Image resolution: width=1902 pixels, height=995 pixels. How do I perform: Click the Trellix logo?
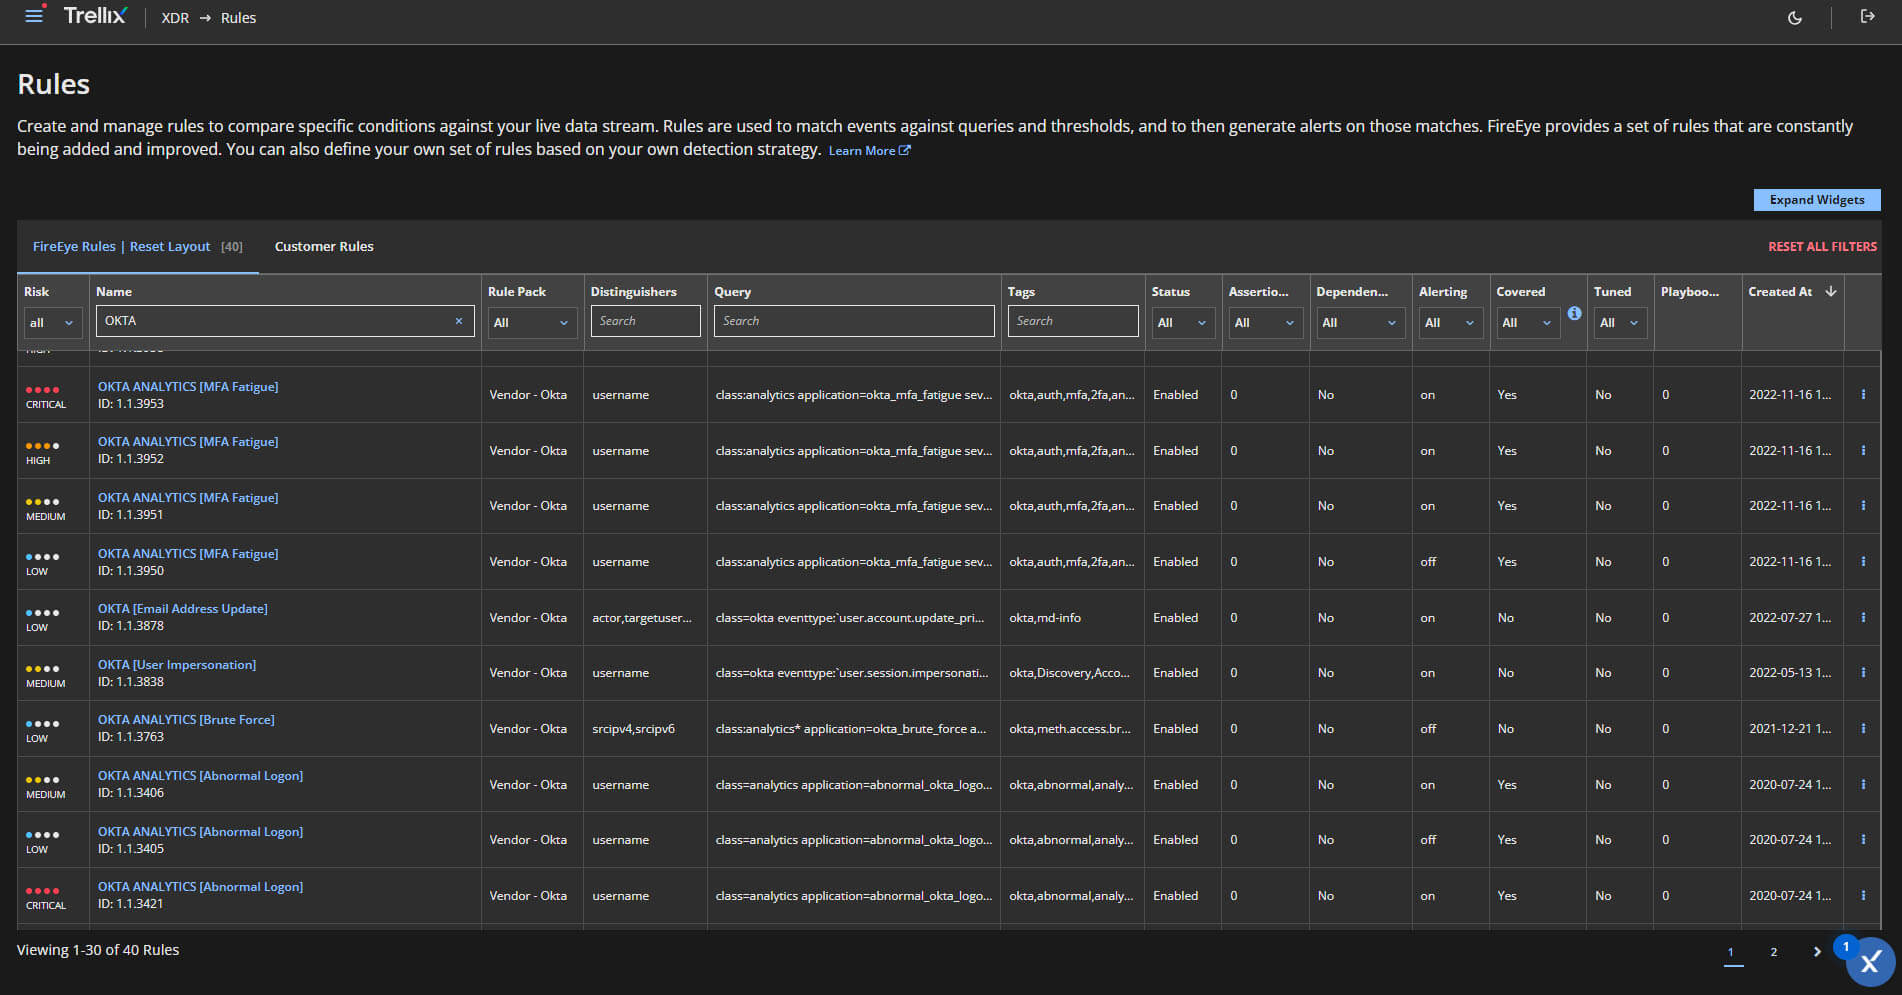coord(95,16)
